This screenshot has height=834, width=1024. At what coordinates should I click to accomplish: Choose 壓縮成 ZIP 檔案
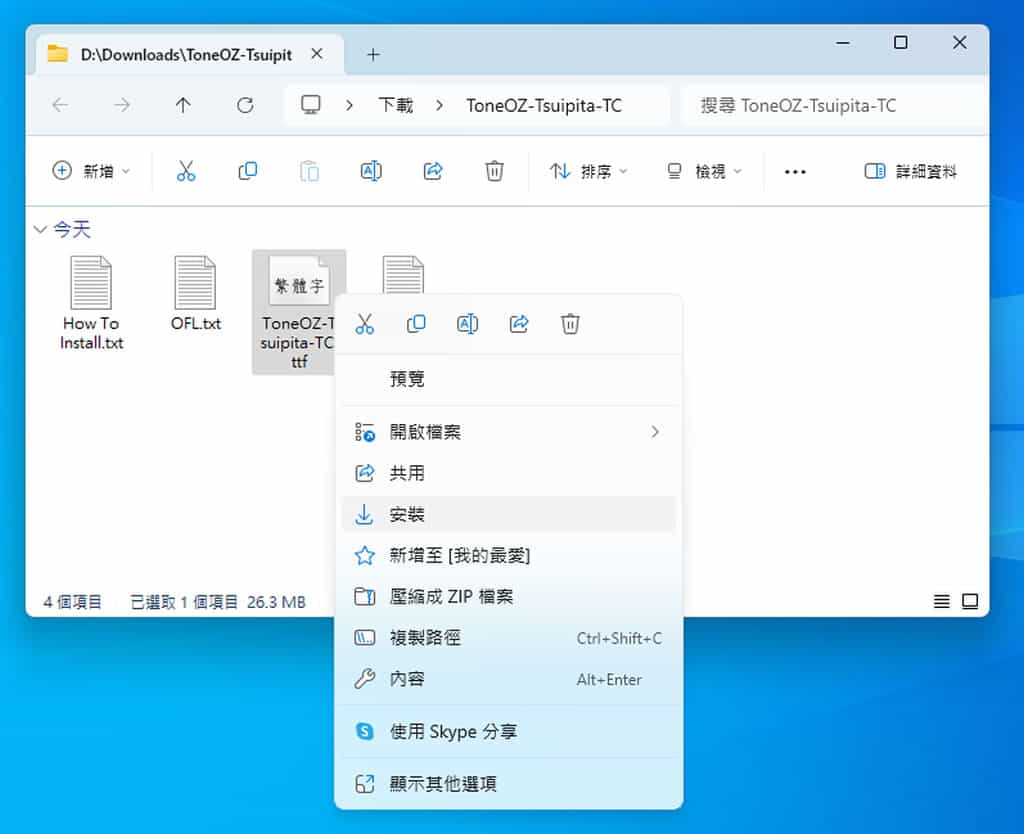tap(509, 596)
